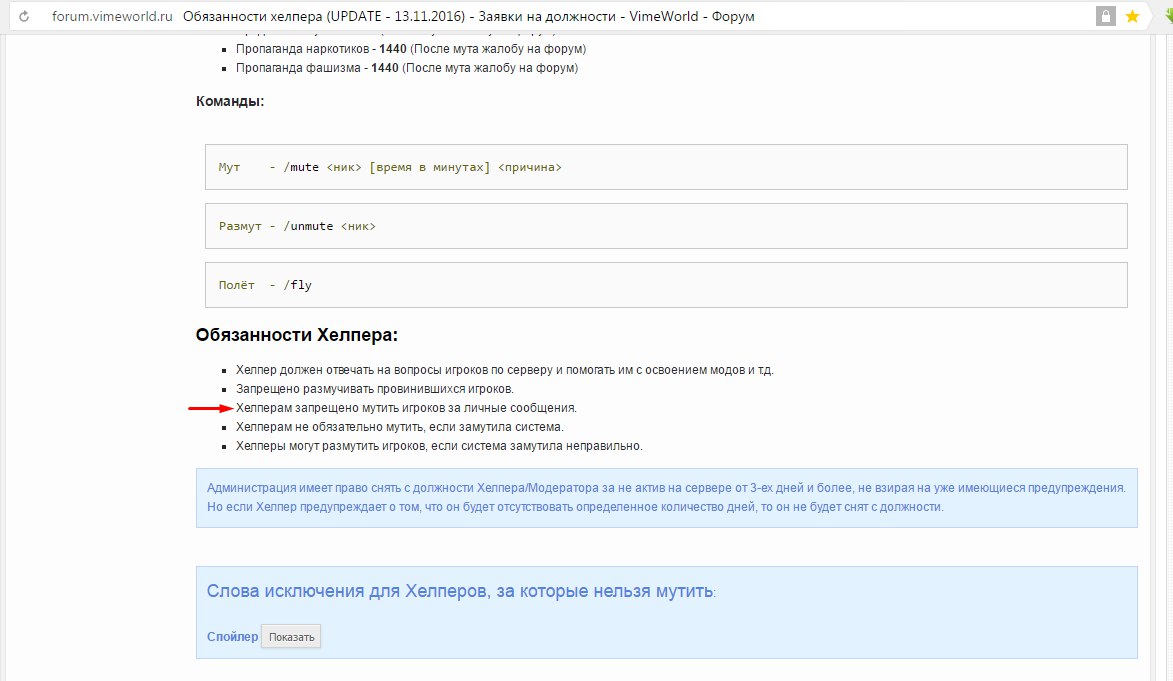The height and width of the screenshot is (681, 1173).
Task: Click the red arrow pointing at the rule
Action: click(209, 408)
